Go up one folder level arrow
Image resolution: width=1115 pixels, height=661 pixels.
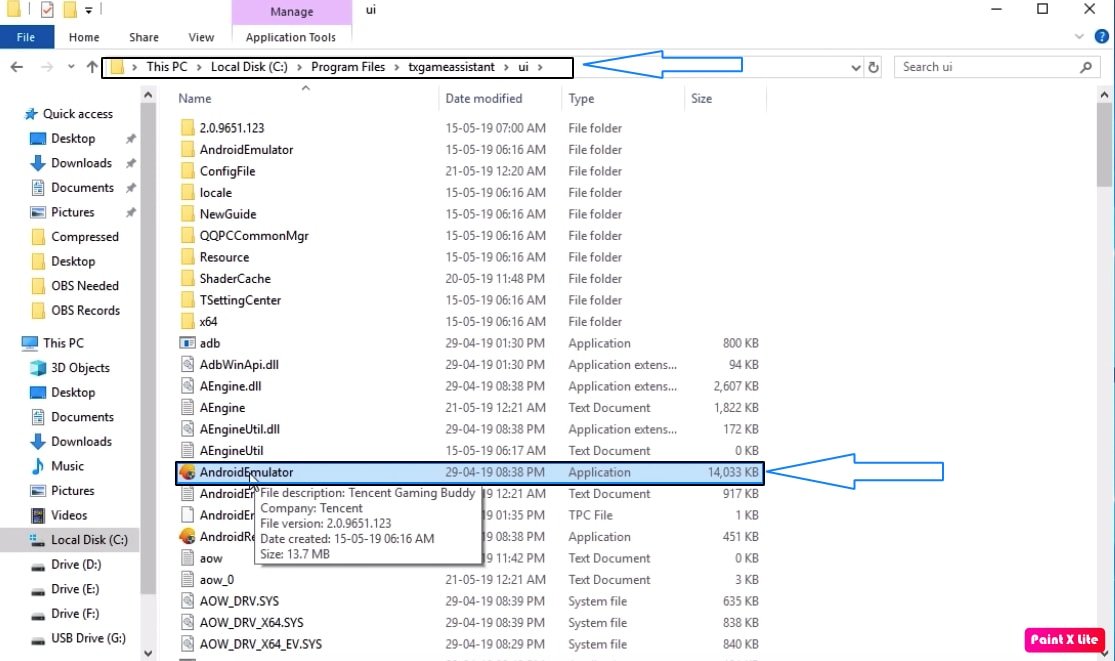pyautogui.click(x=92, y=67)
